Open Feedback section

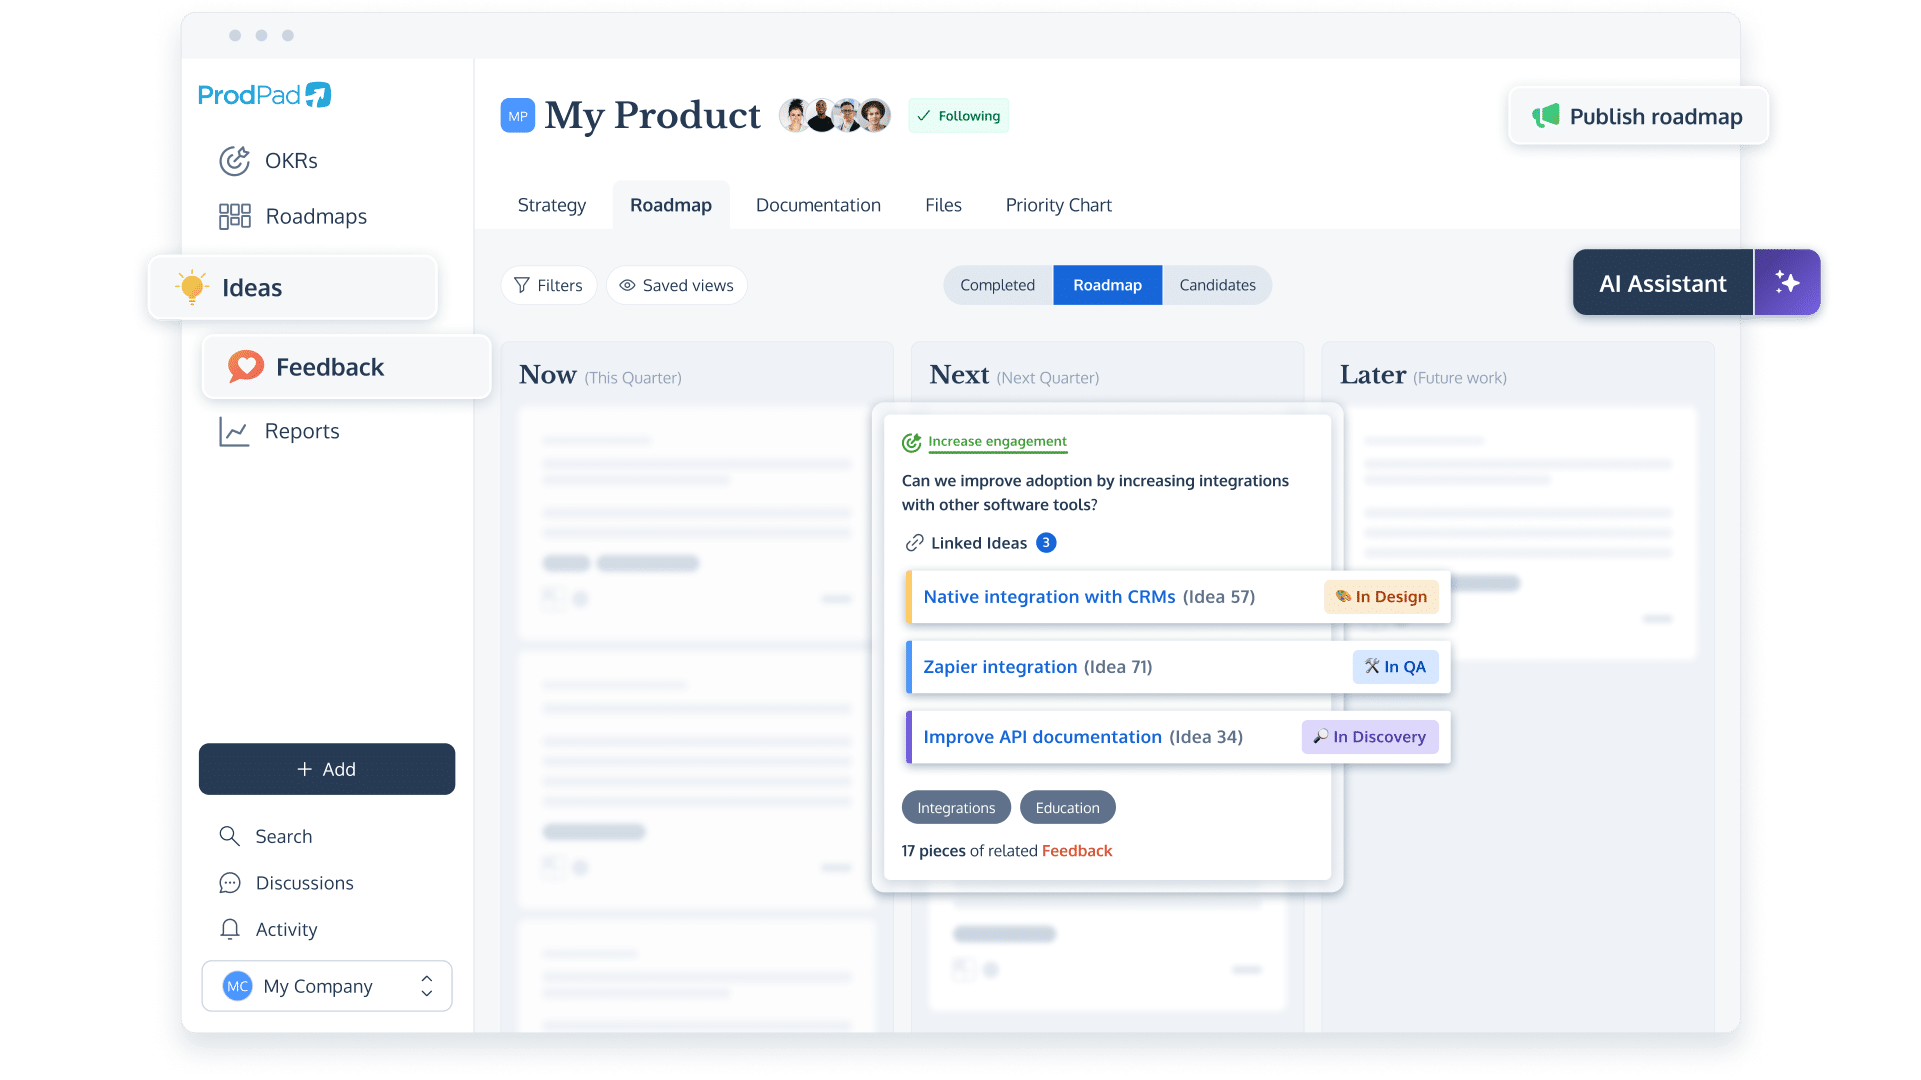329,367
